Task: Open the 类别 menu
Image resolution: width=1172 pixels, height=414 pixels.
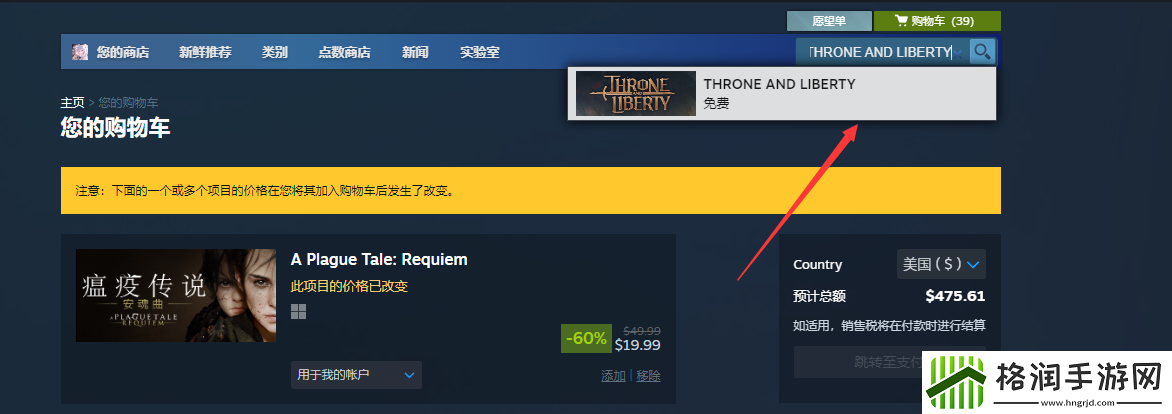Action: click(x=275, y=52)
